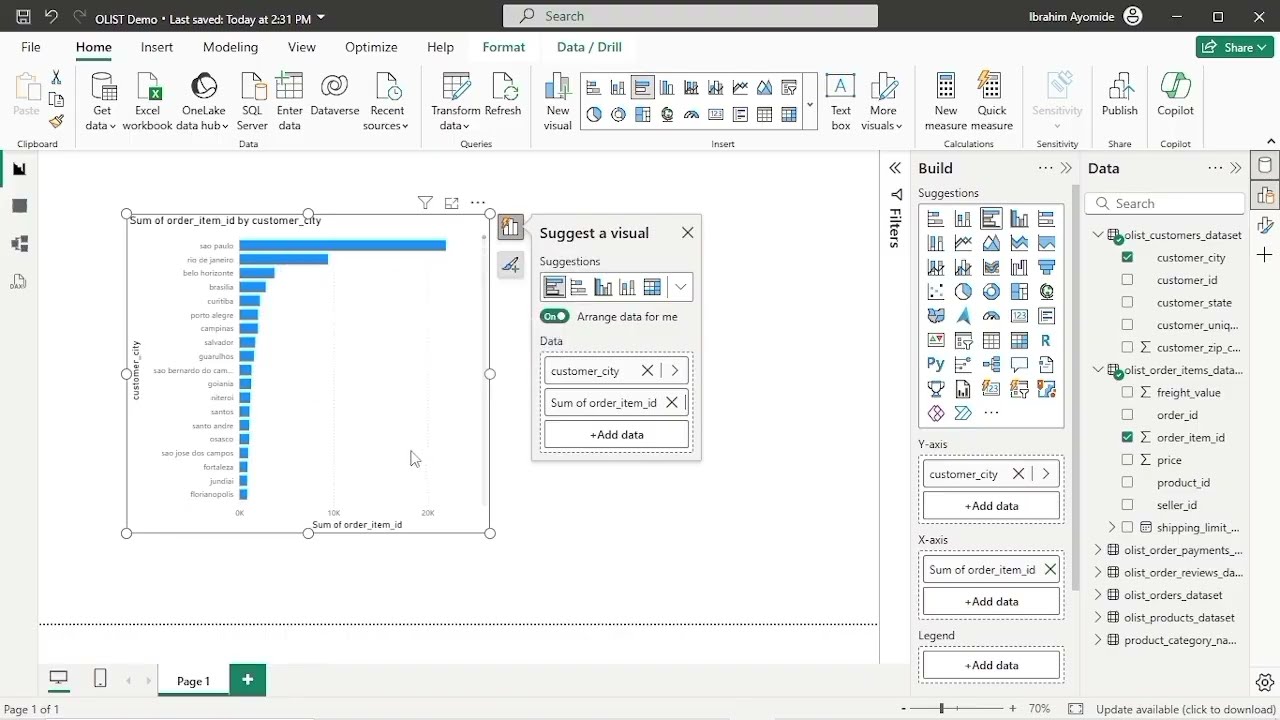This screenshot has width=1280, height=720.
Task: Add a new page with the plus button
Action: [247, 680]
